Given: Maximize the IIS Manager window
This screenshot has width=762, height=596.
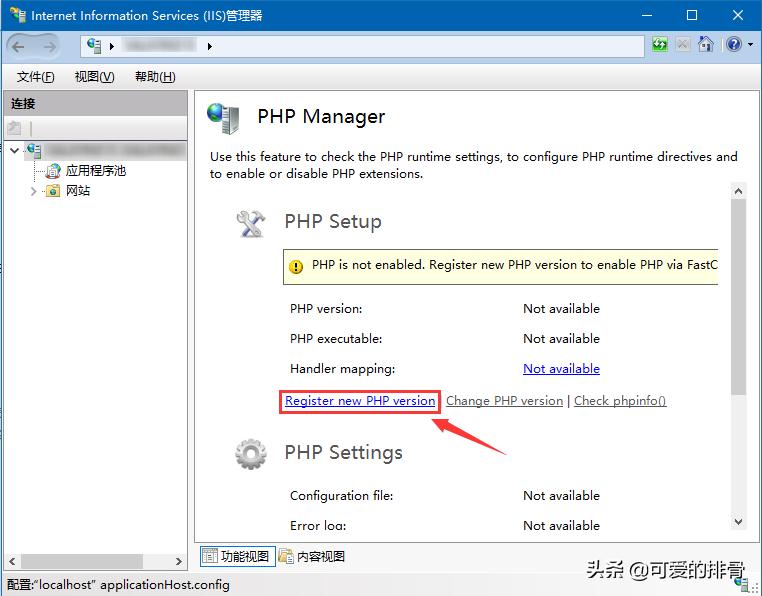Looking at the screenshot, I should (x=692, y=15).
